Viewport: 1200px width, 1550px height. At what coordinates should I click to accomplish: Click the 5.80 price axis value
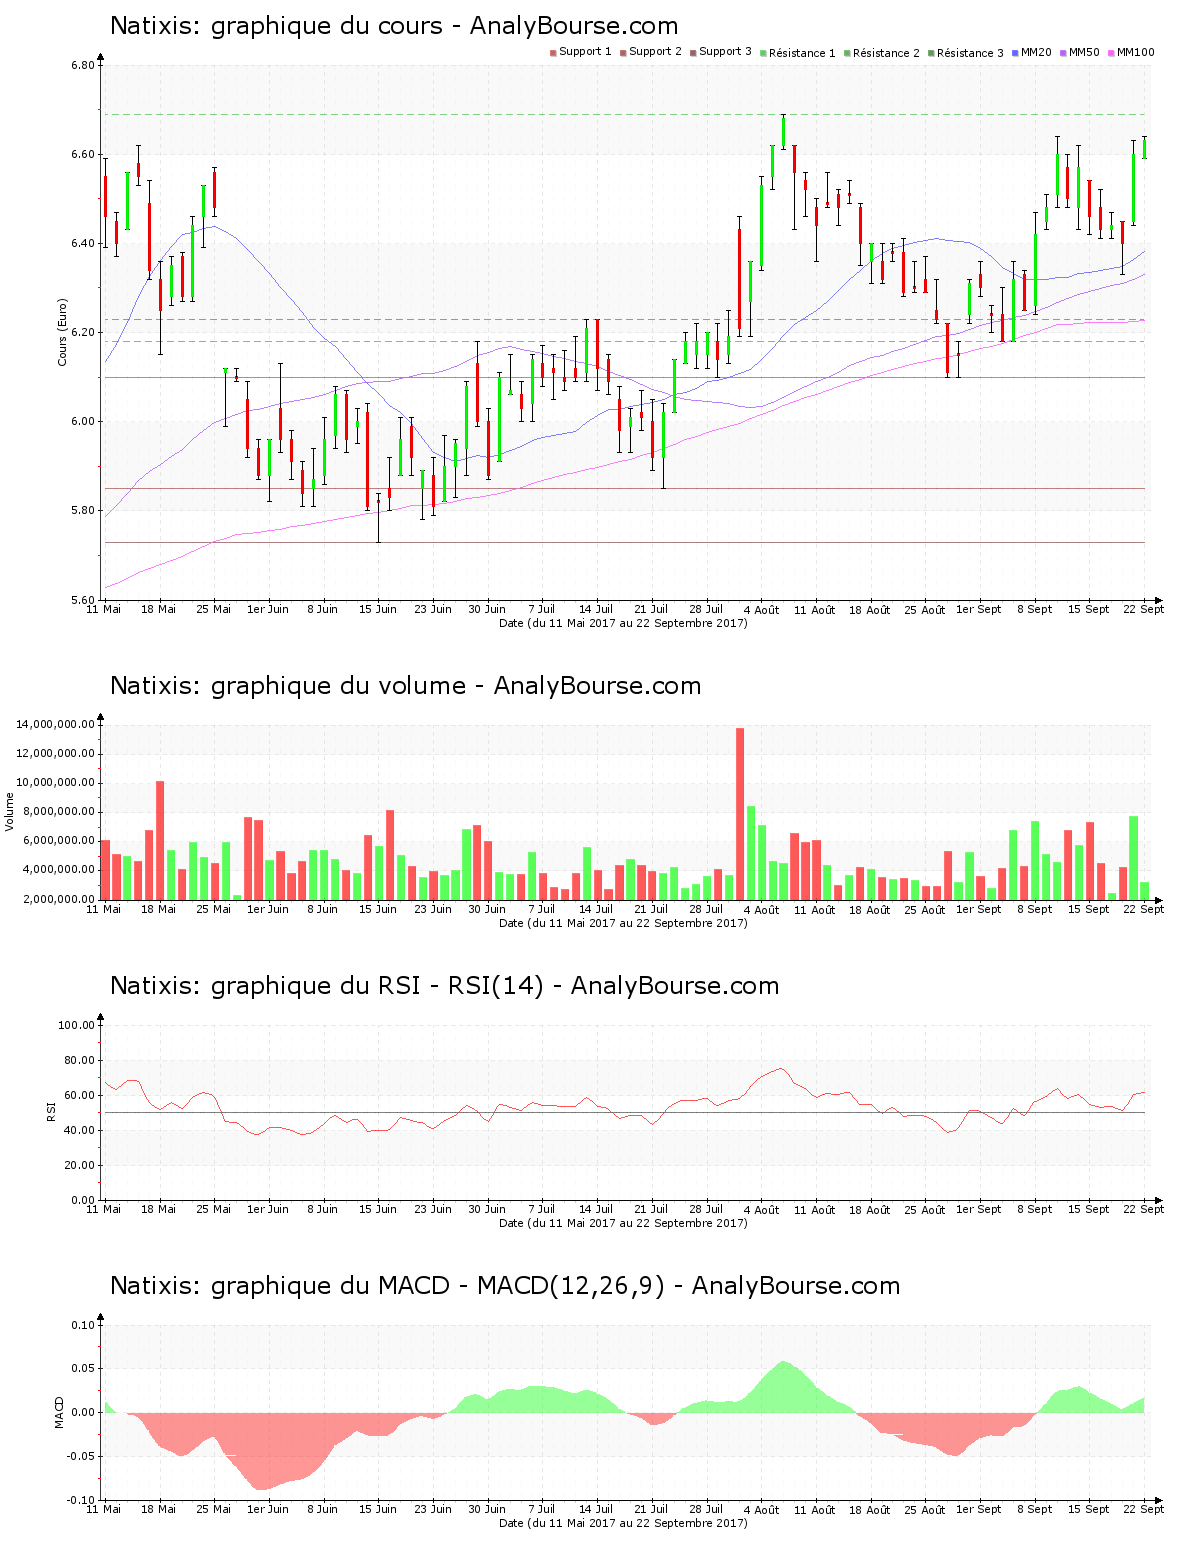pos(83,511)
